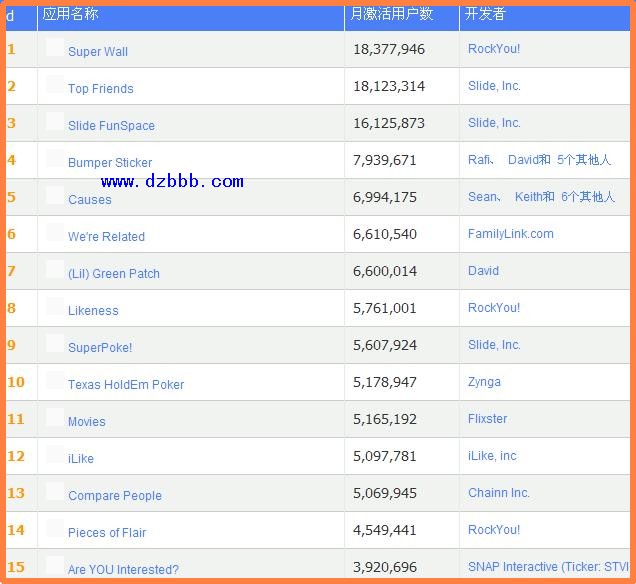Open developer SNAP Interactive link
636x584 pixels.
[x=548, y=567]
